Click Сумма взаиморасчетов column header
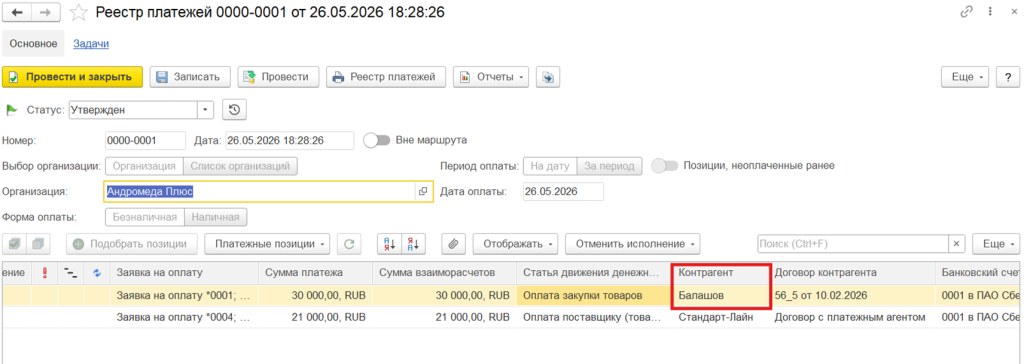This screenshot has width=1024, height=364. 444,273
